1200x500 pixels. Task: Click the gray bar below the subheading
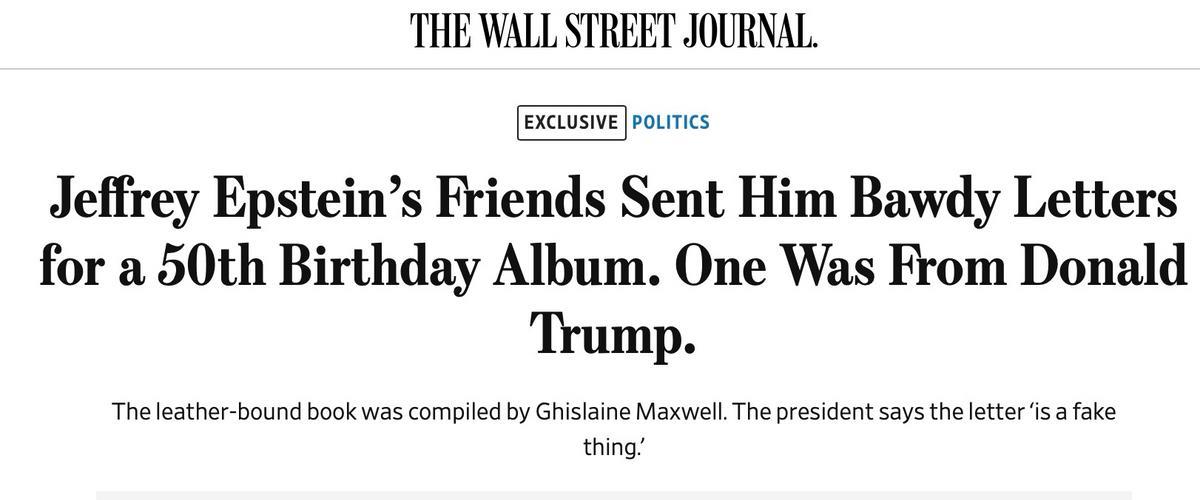[x=612, y=495]
